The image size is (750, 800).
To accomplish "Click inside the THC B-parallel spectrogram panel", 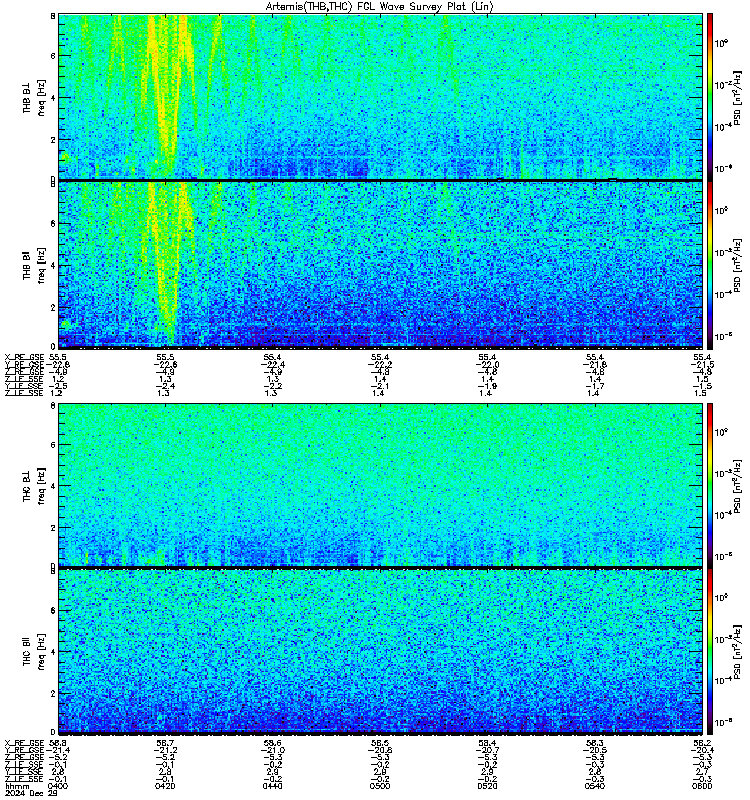I will click(380, 652).
